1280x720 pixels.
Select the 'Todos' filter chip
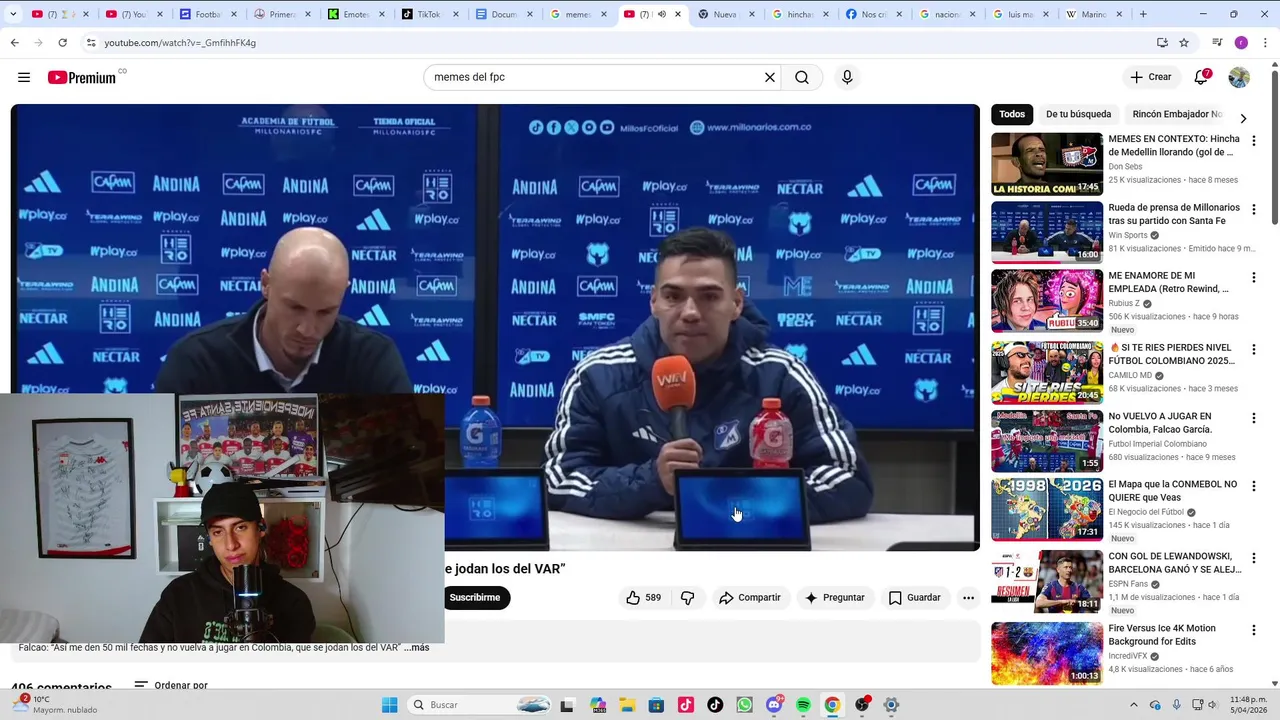coord(1012,114)
